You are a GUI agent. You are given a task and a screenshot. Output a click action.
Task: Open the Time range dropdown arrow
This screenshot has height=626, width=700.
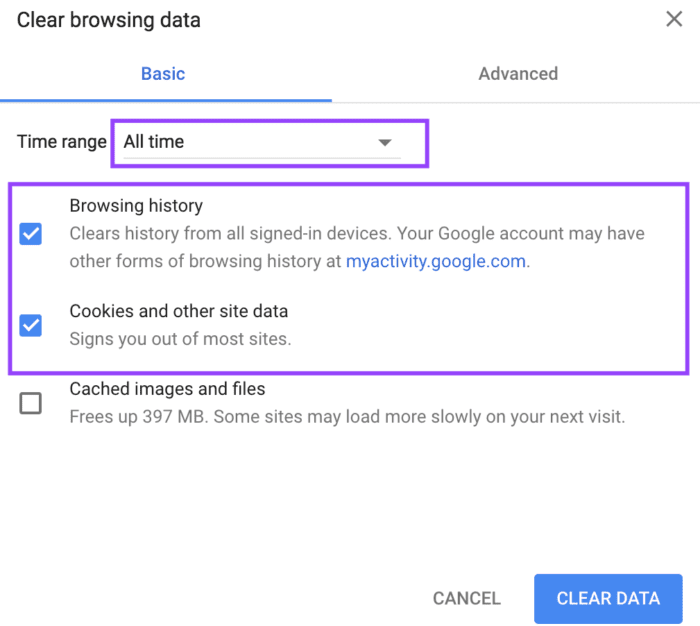tap(385, 142)
